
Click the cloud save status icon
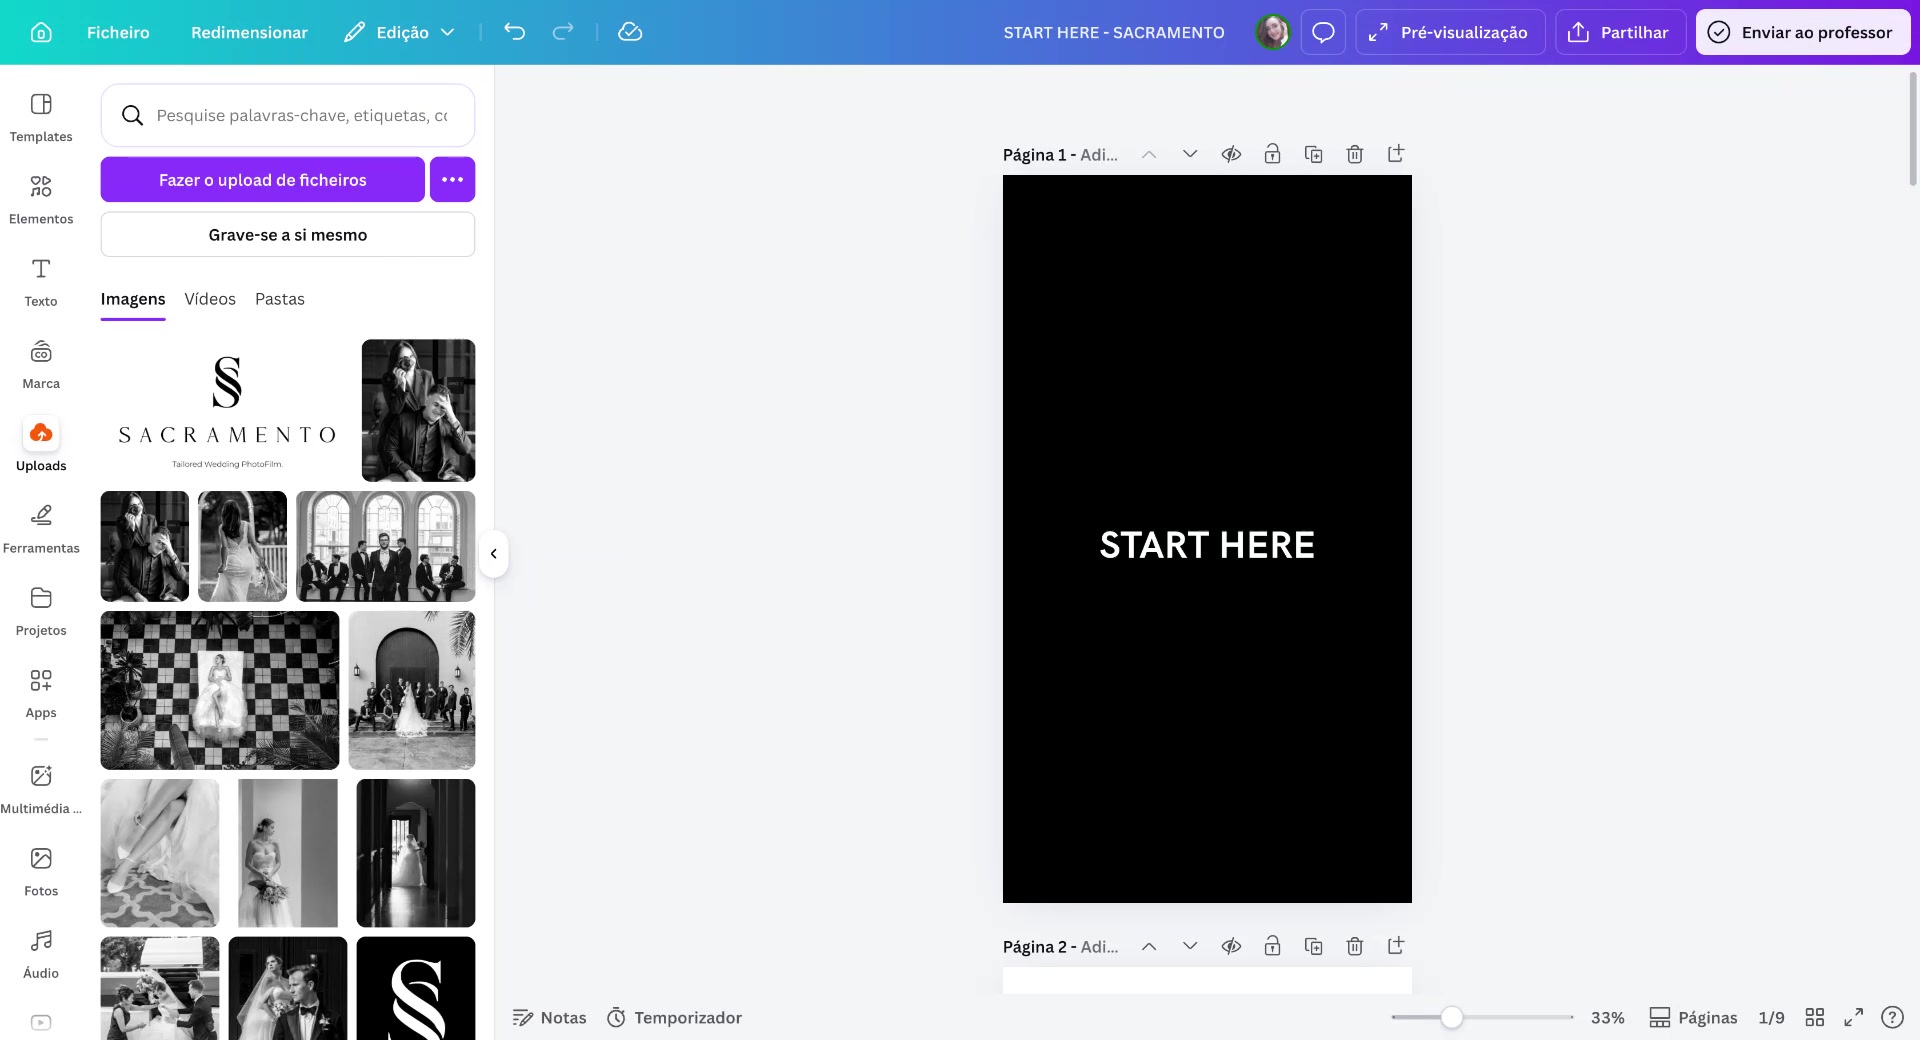[630, 32]
